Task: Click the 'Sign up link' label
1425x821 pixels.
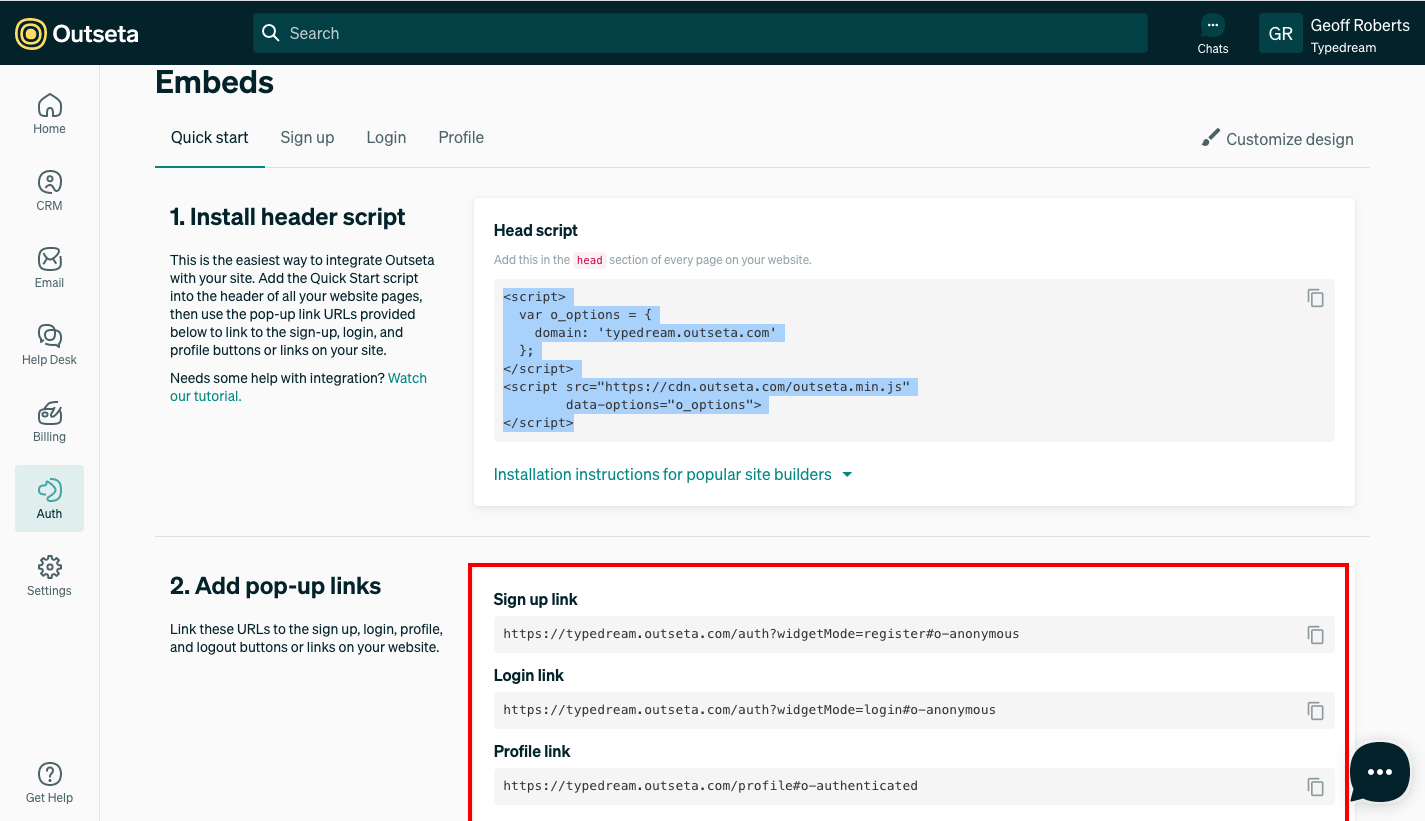Action: [536, 600]
